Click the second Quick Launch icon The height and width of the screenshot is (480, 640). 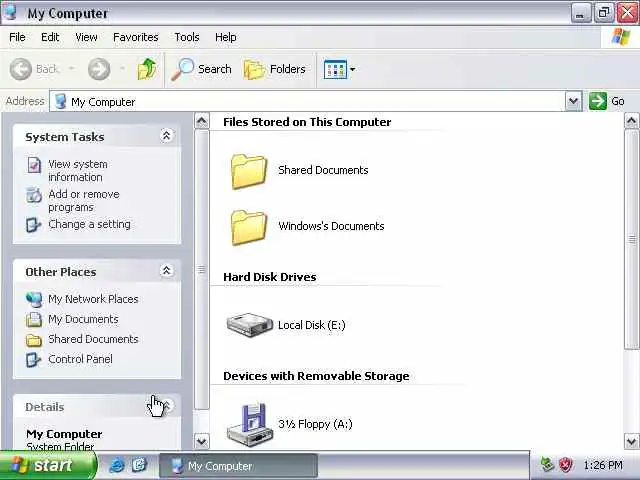pos(139,465)
